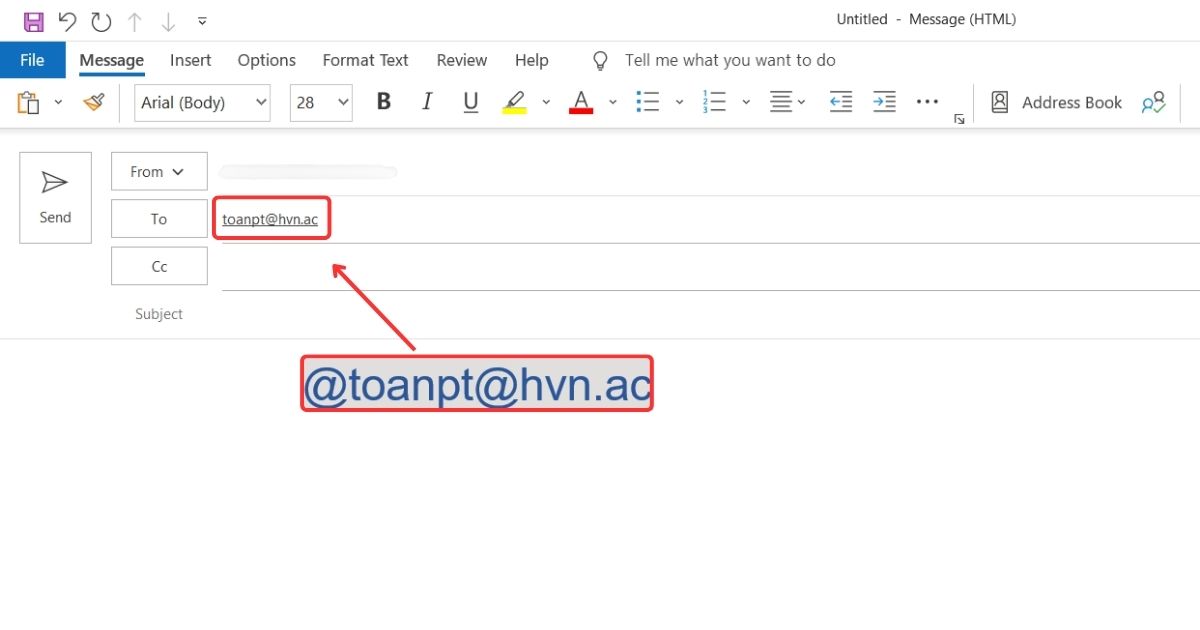Click the Send button
Screen dimensions: 1200x630
[55, 197]
